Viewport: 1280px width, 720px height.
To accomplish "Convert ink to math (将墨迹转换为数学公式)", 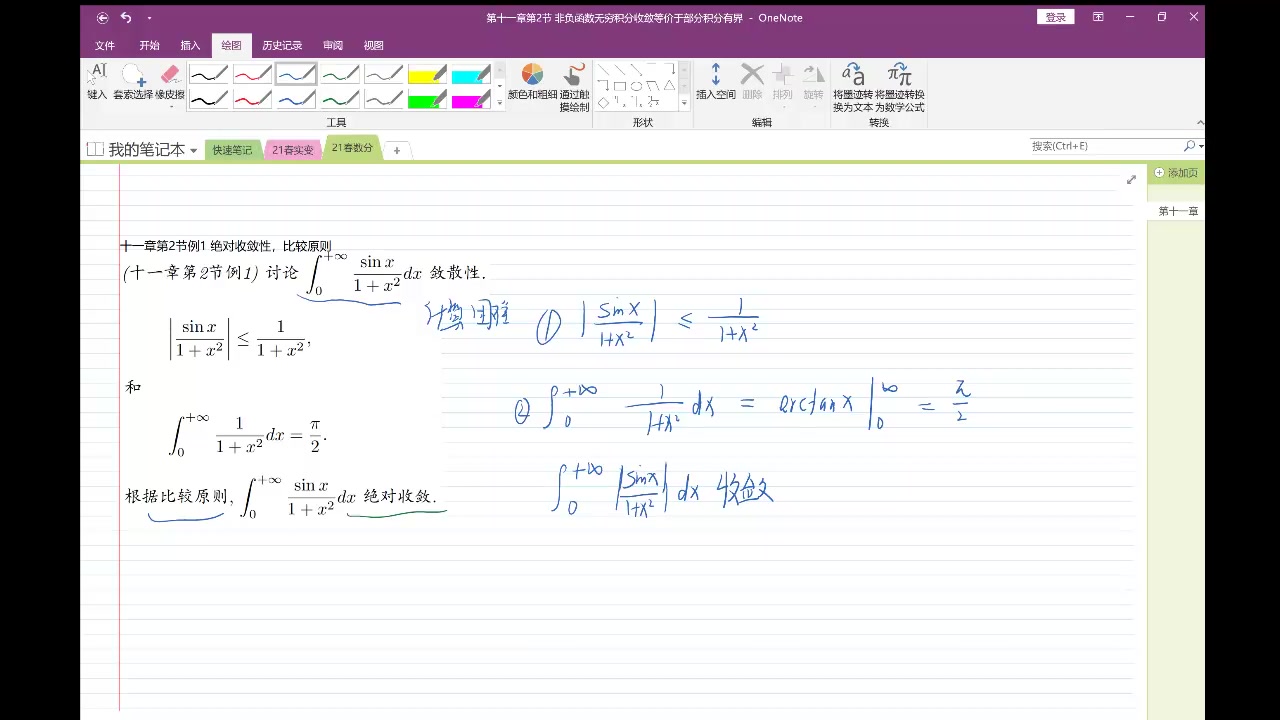I will 900,88.
